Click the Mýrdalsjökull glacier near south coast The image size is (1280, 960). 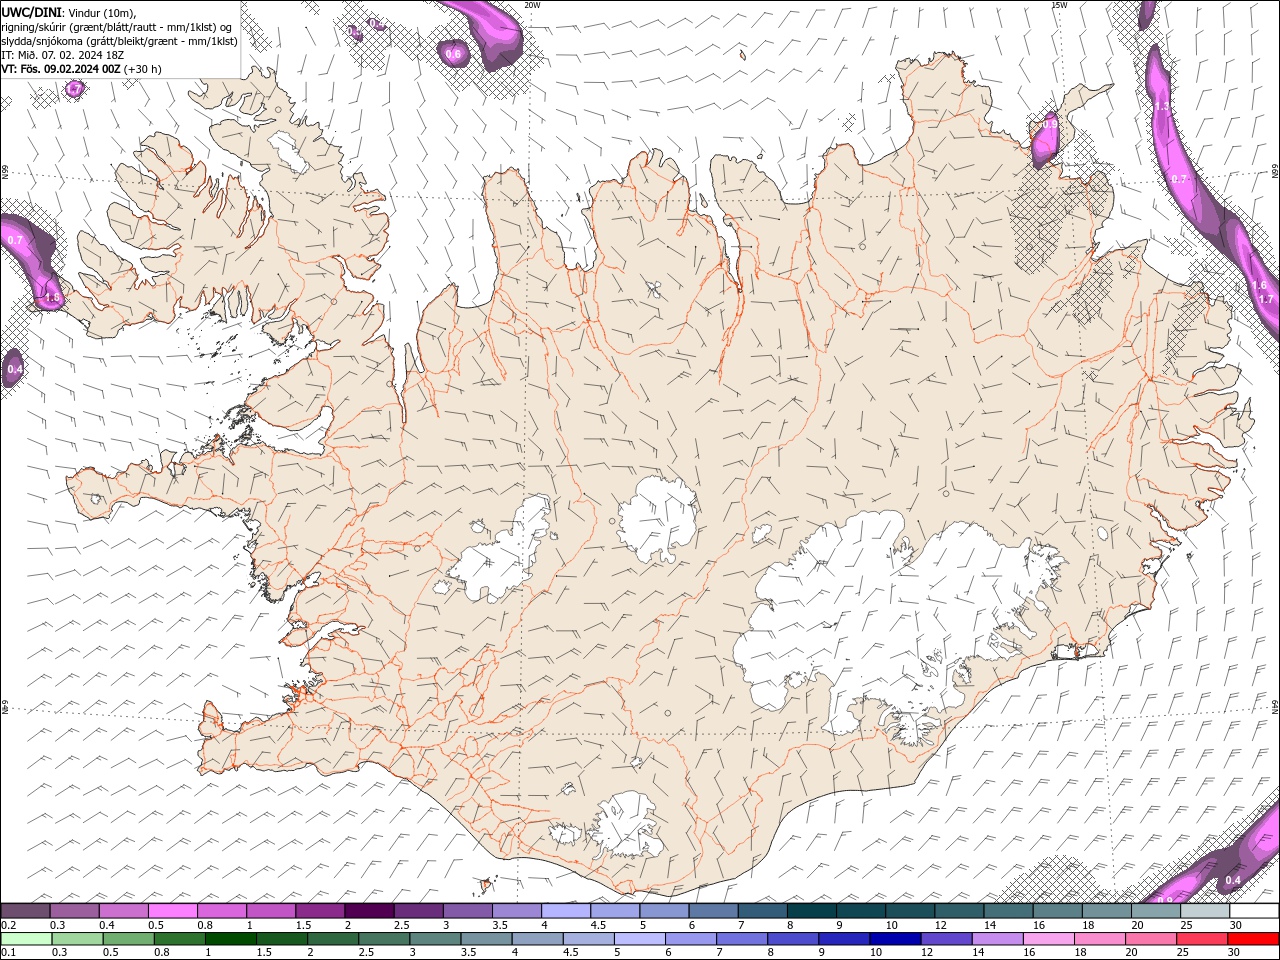click(628, 825)
